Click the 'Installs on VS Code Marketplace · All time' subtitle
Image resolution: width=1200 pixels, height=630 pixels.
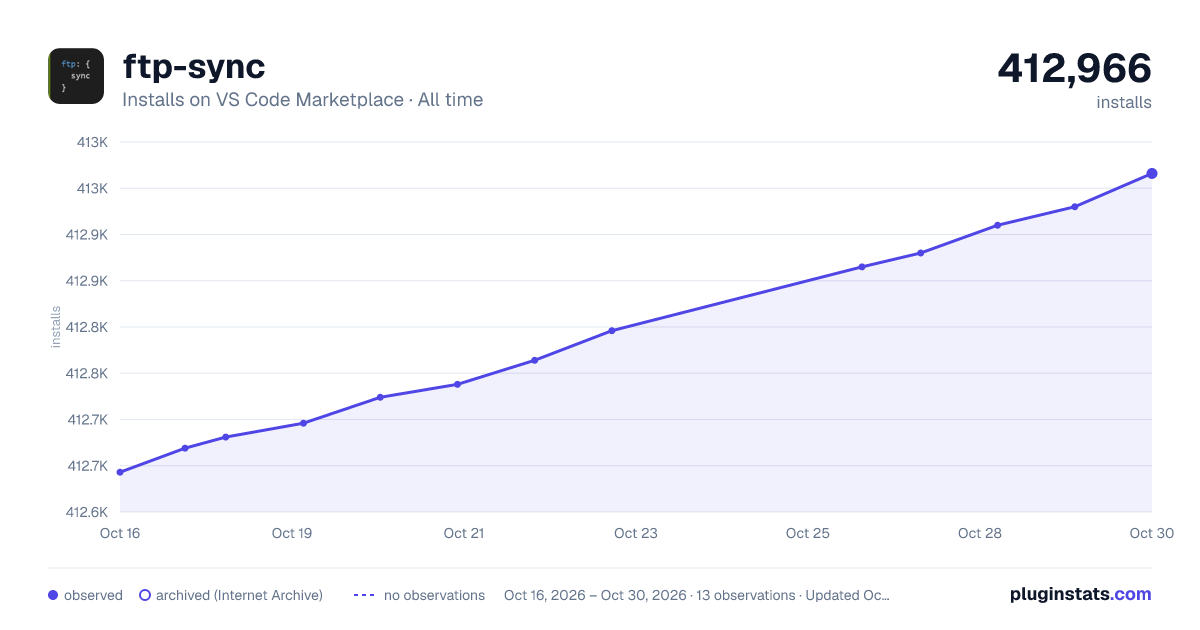pyautogui.click(x=302, y=100)
